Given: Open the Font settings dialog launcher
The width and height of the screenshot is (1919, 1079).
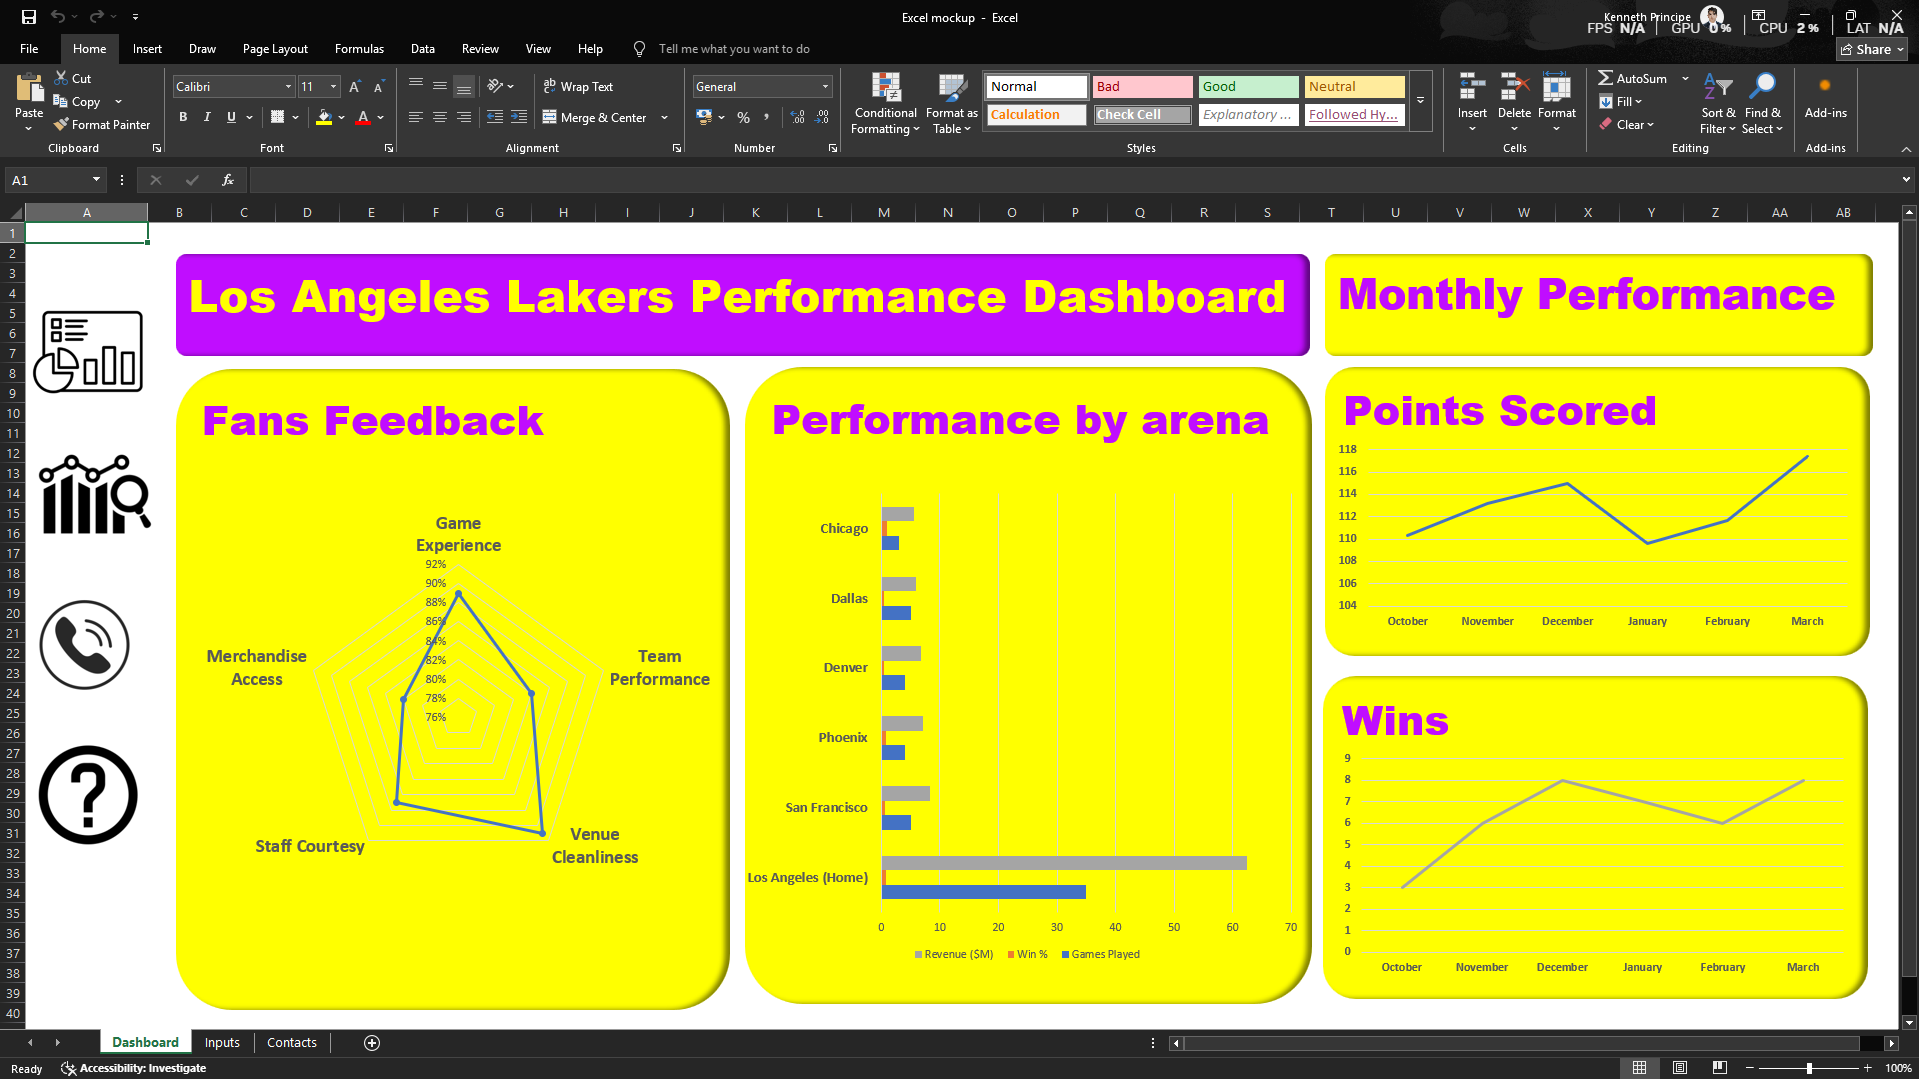Looking at the screenshot, I should 389,148.
